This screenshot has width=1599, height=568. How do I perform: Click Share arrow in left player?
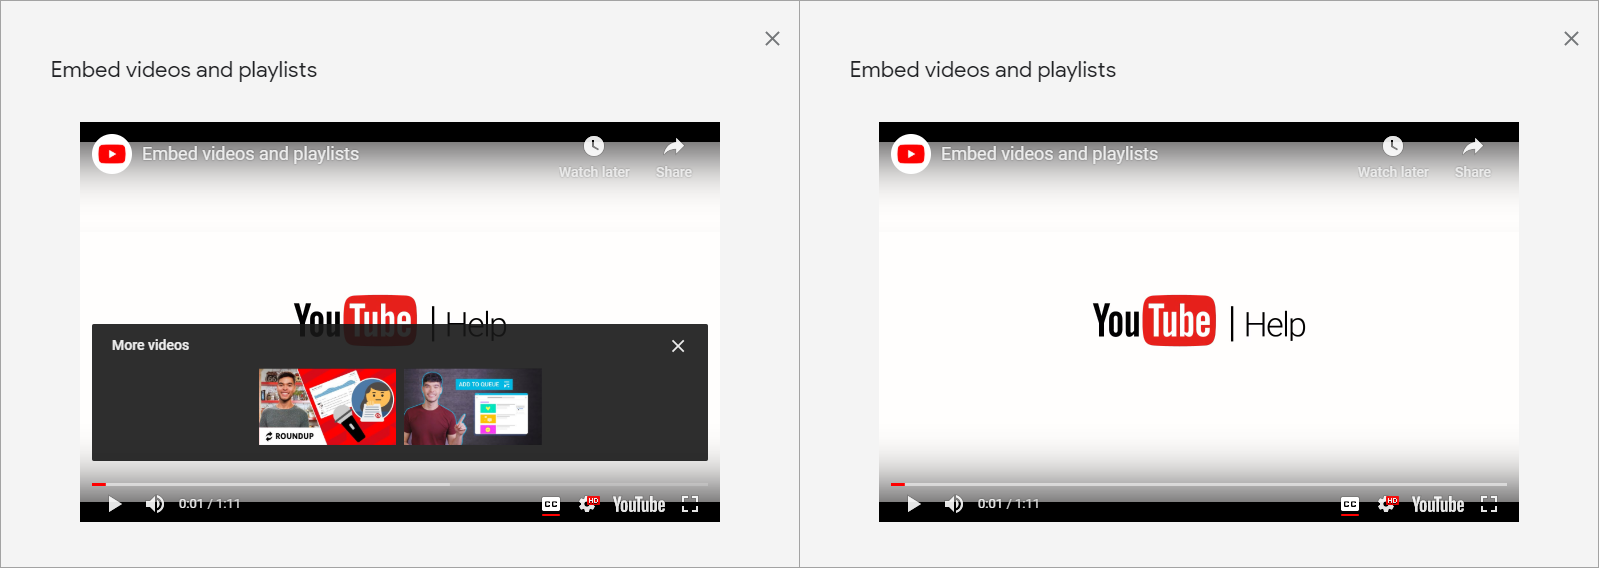[x=674, y=146]
